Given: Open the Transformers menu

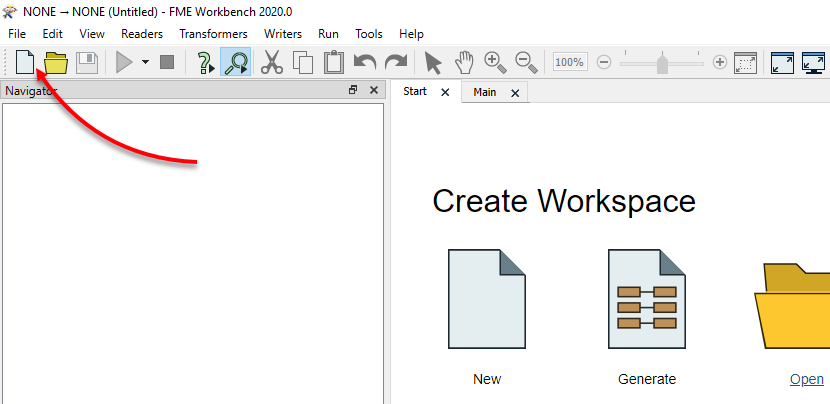Looking at the screenshot, I should 213,34.
